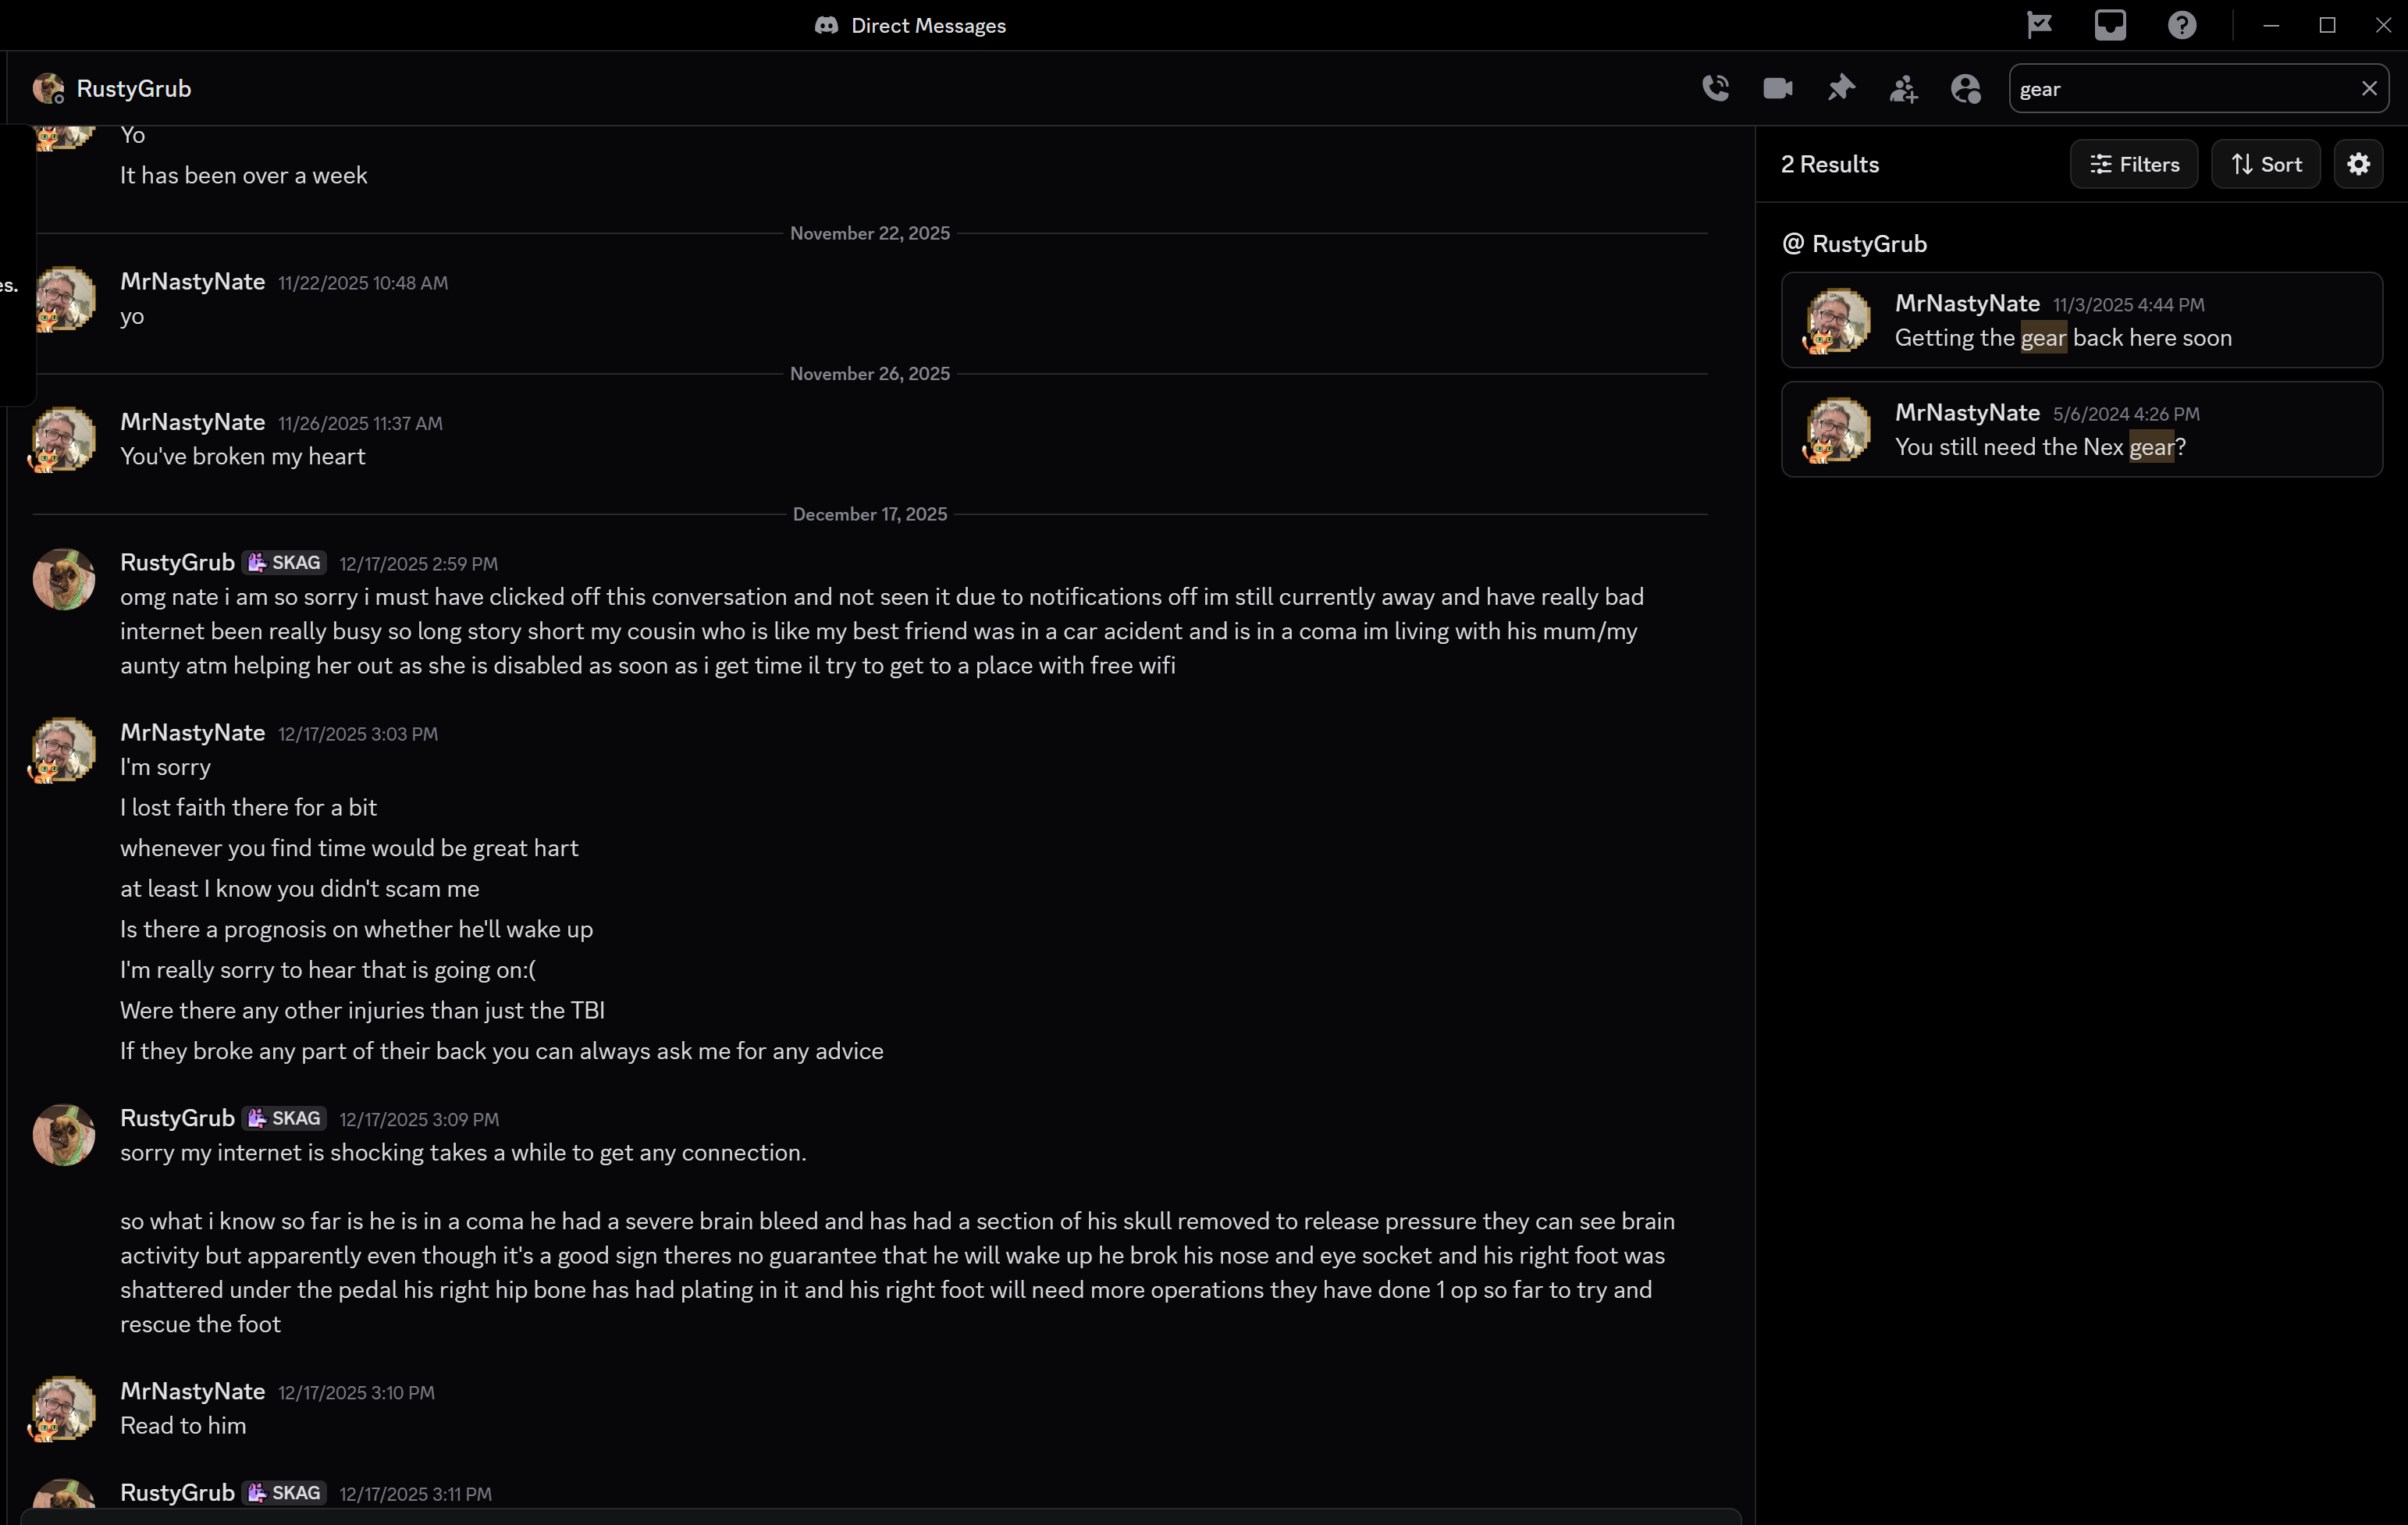Viewport: 2408px width, 1525px height.
Task: Start a voice call with RustyGrub
Action: point(1716,88)
